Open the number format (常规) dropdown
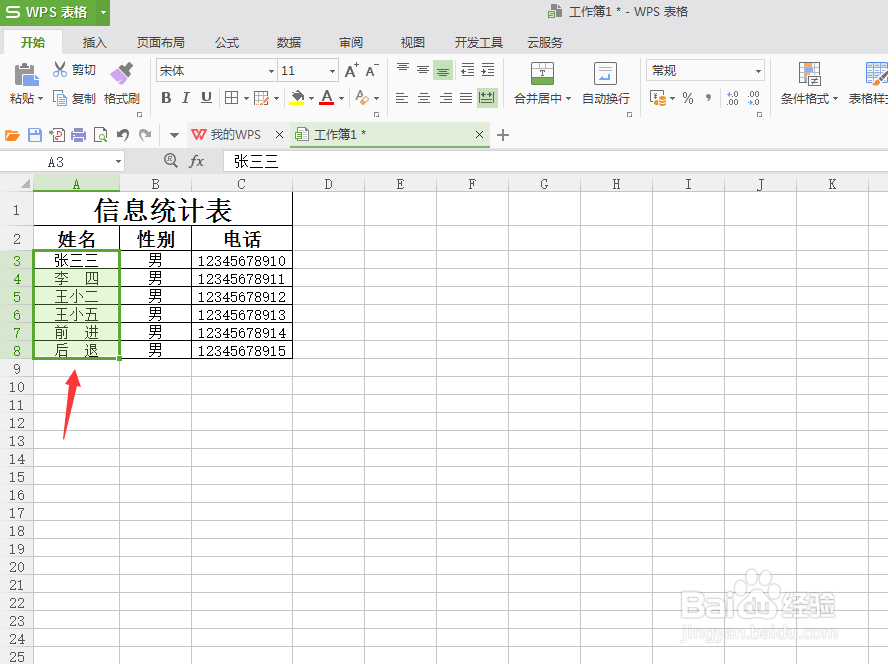This screenshot has width=888, height=664. [x=758, y=70]
